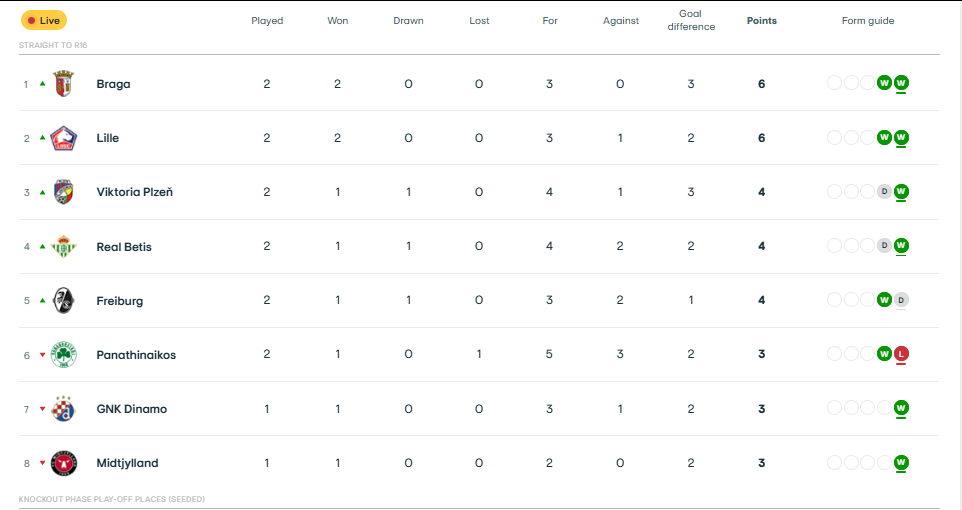The image size is (962, 510).
Task: Click the Lille club crest
Action: point(63,138)
